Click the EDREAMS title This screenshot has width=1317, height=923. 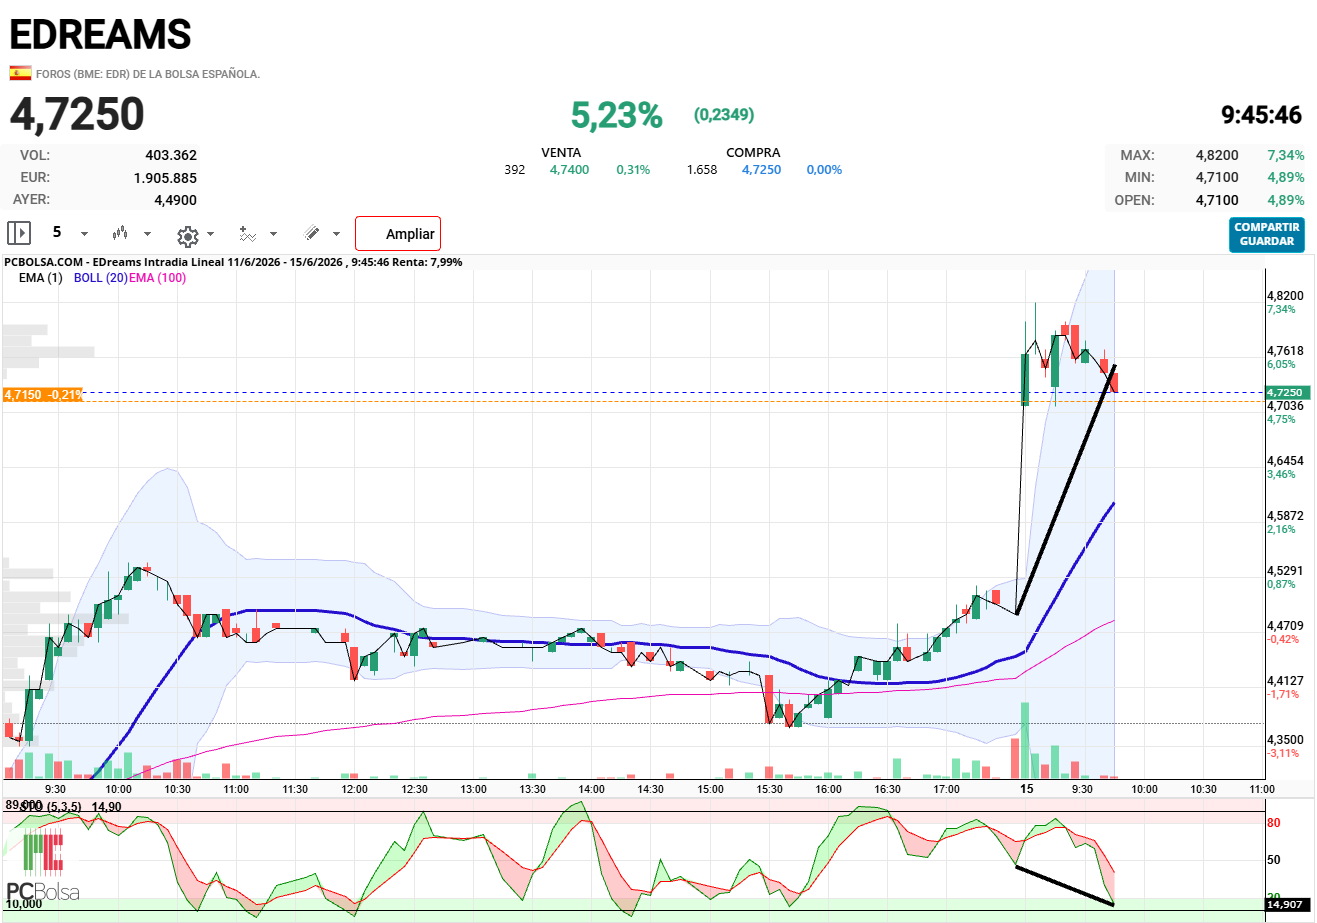(100, 35)
